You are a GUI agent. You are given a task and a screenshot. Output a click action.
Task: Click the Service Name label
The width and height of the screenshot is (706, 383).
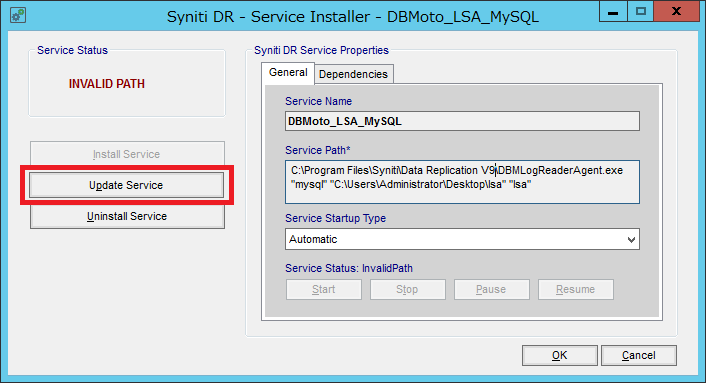pyautogui.click(x=318, y=101)
